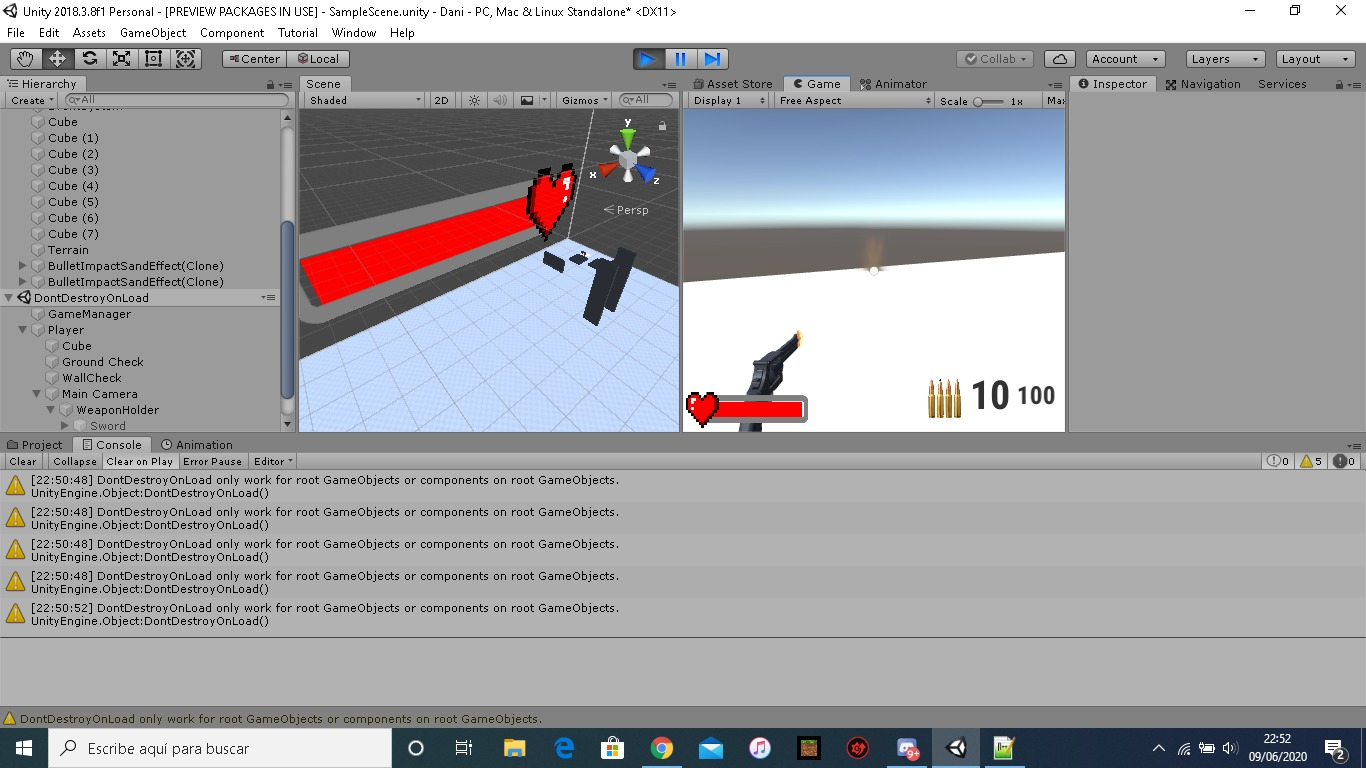Collapse the Player object in Hierarchy
The width and height of the screenshot is (1366, 768).
pyautogui.click(x=23, y=330)
